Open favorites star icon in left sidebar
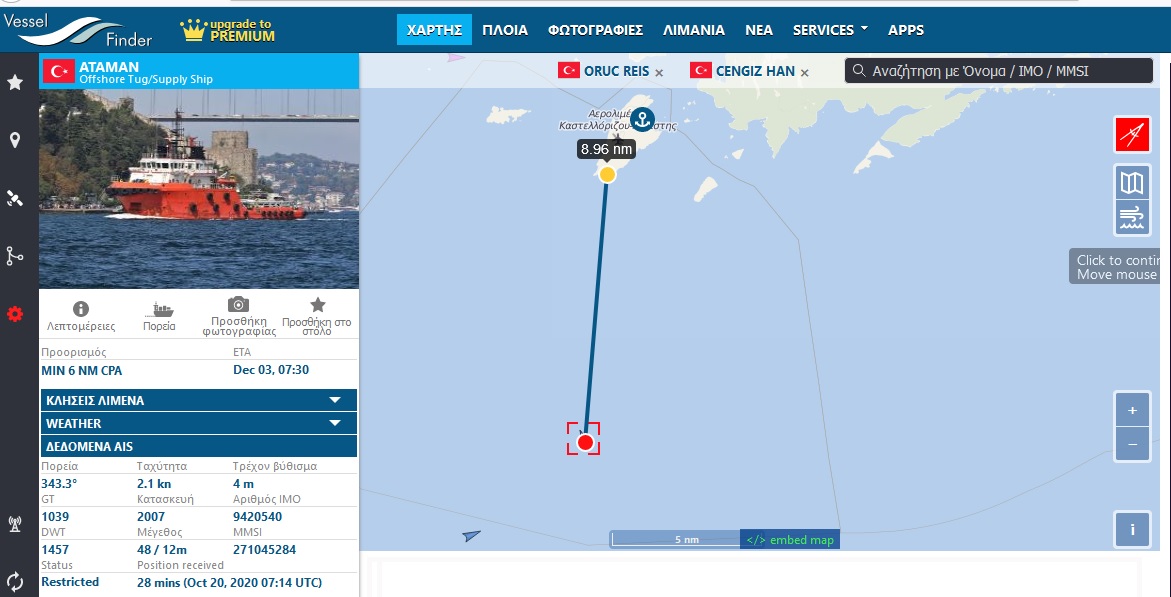Viewport: 1171px width, 597px height. coord(15,82)
